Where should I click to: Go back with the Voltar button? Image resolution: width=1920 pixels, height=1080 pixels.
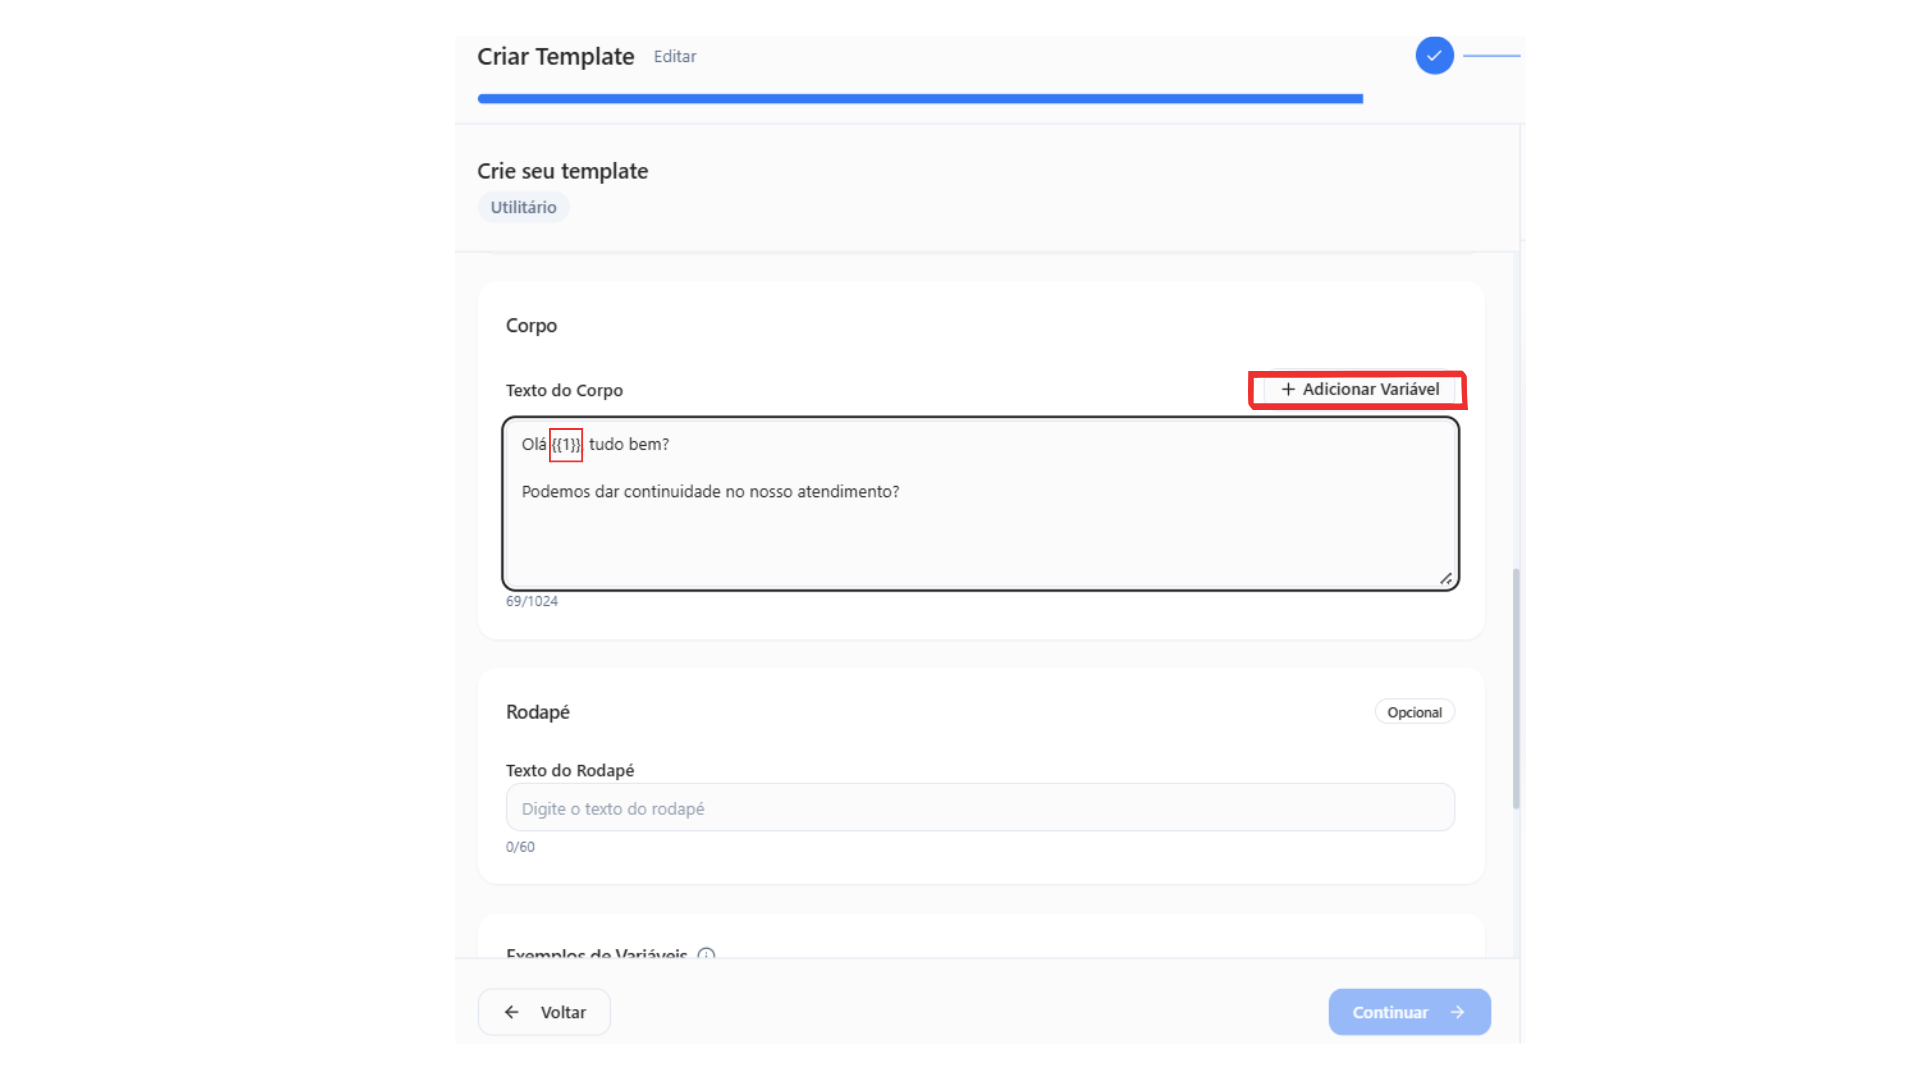tap(544, 1012)
